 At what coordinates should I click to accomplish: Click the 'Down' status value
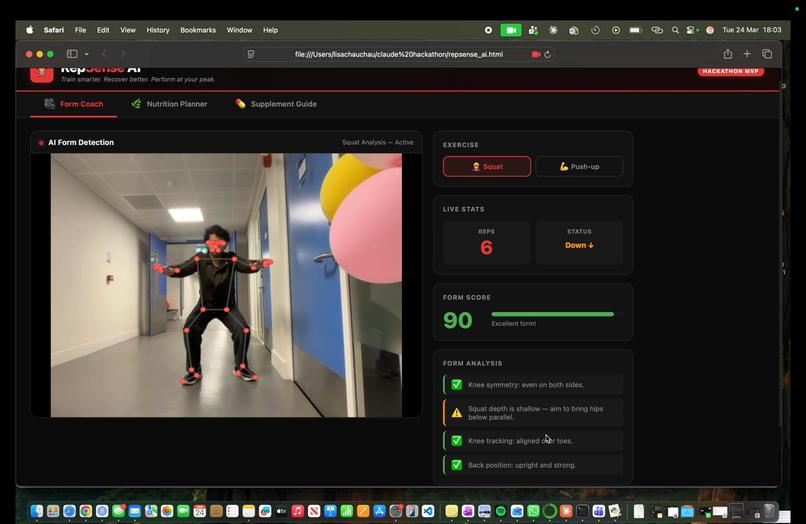pos(579,245)
